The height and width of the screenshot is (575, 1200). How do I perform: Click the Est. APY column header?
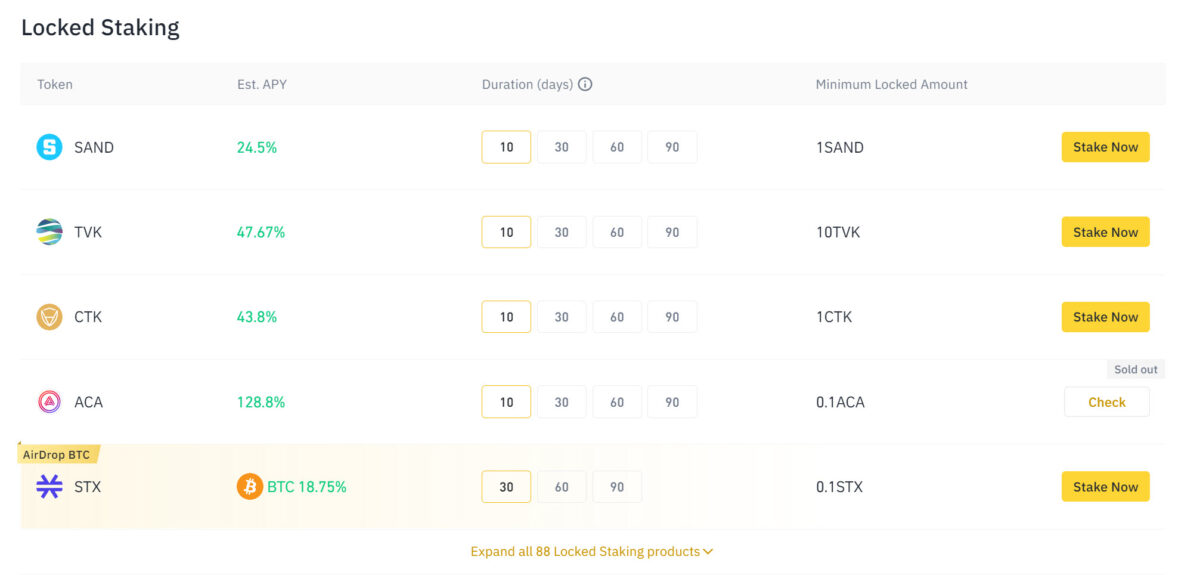pos(262,84)
